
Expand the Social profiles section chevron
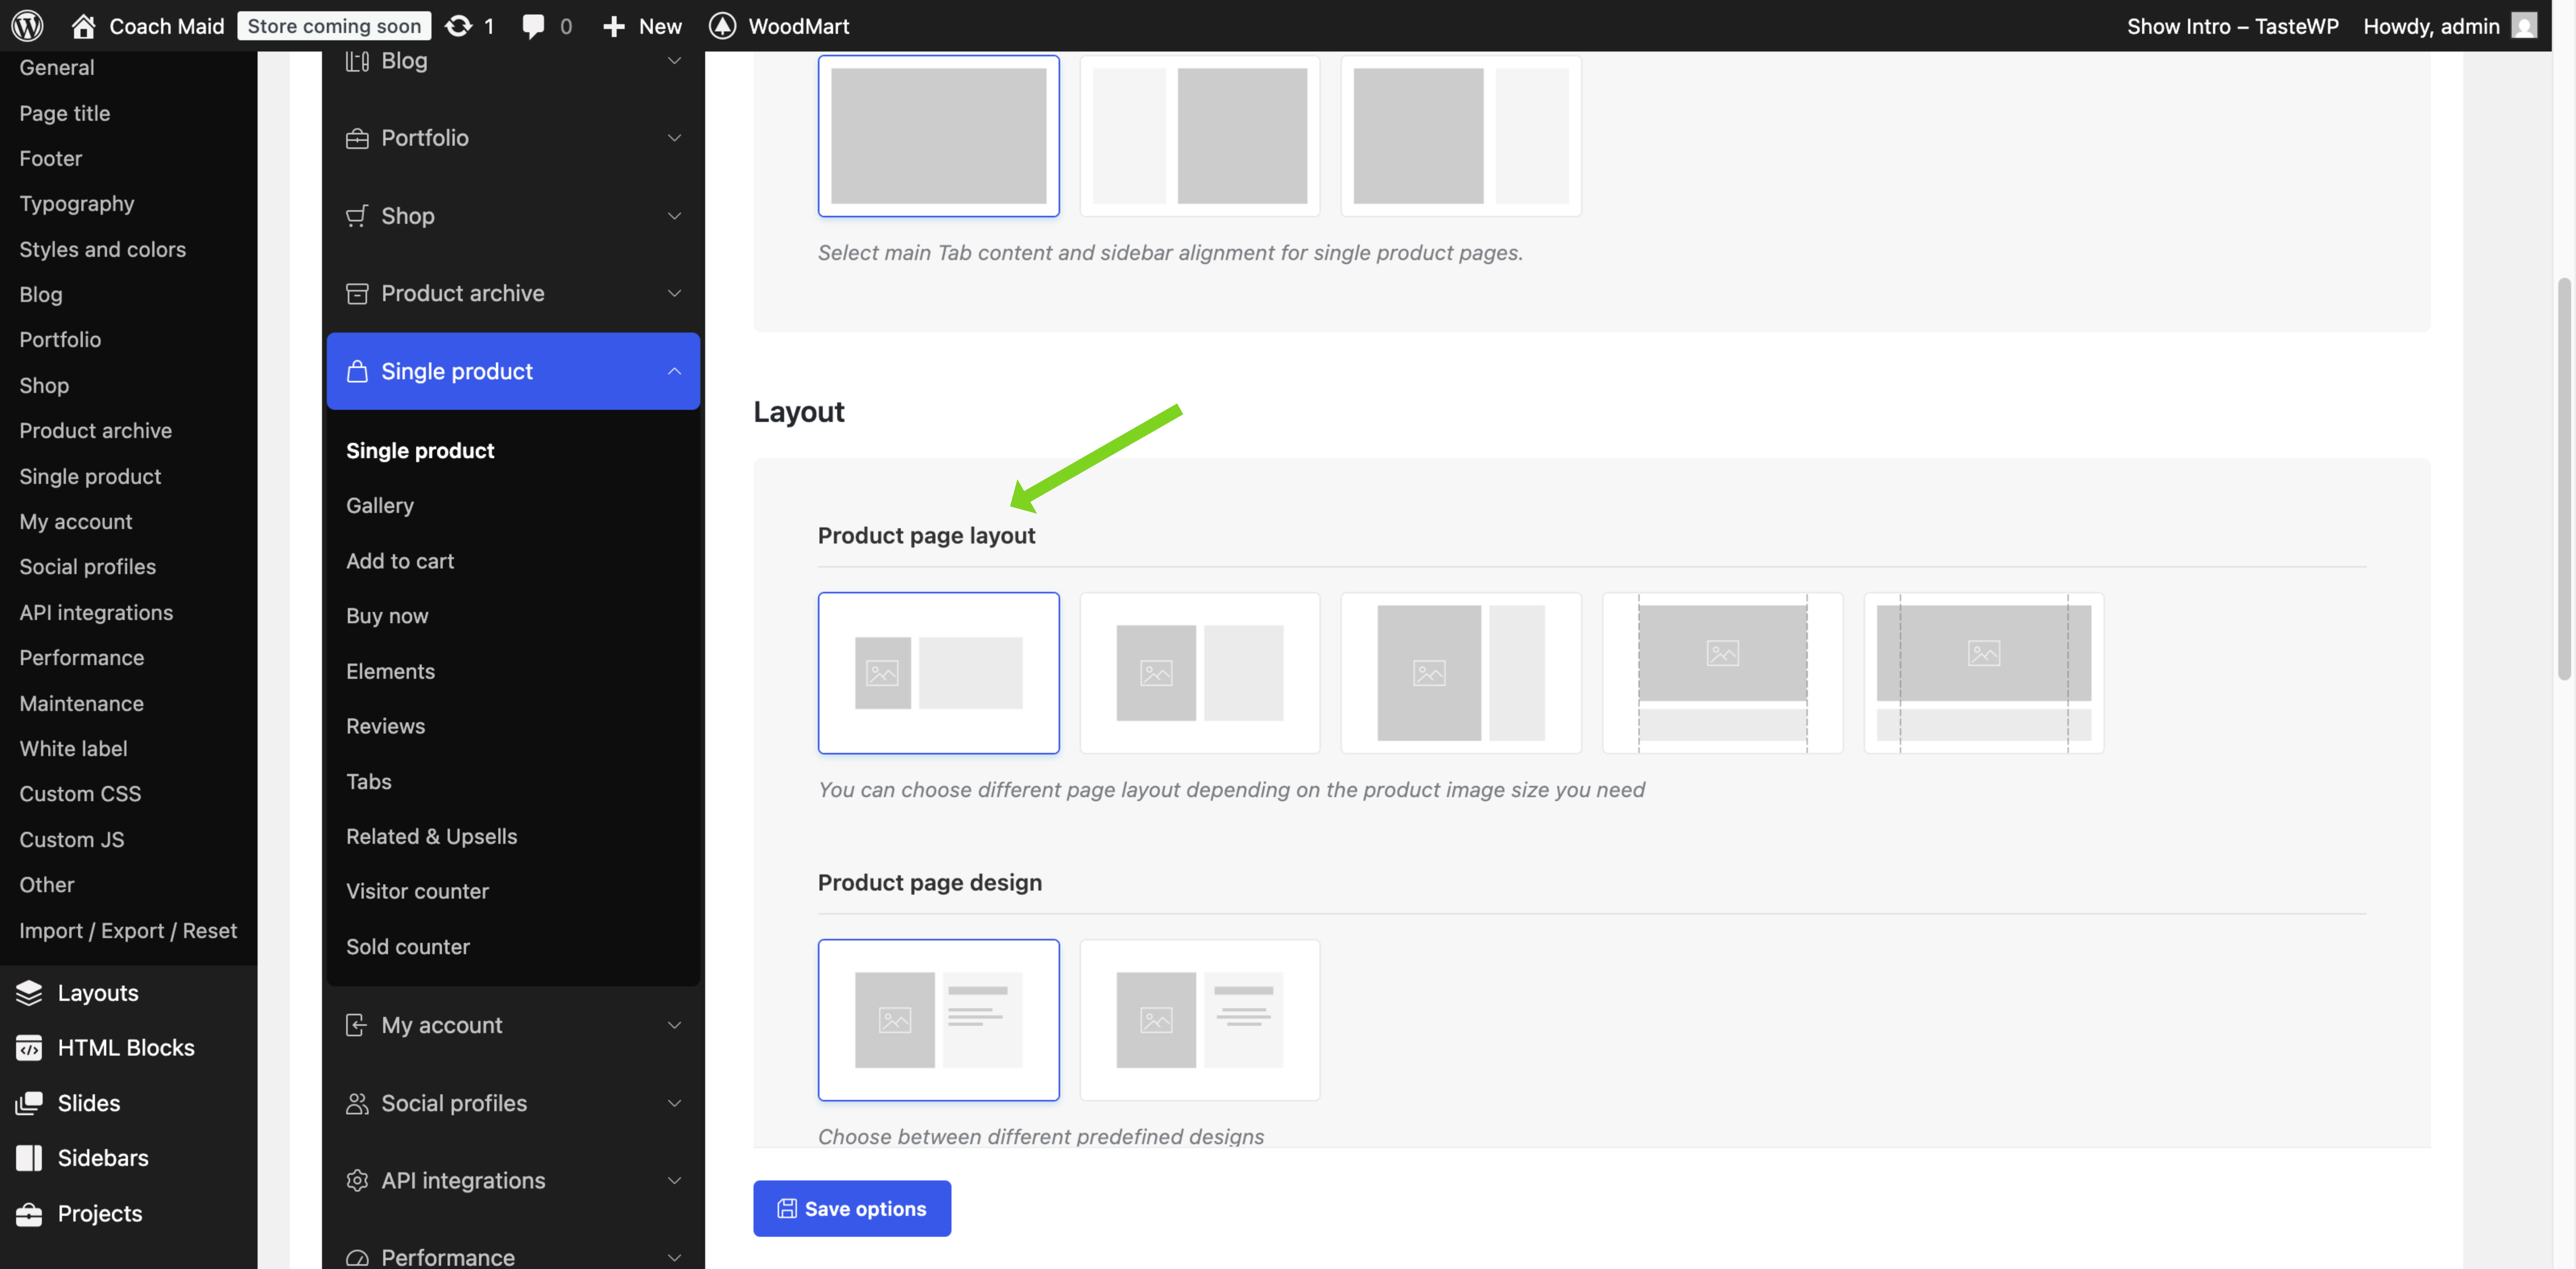[x=675, y=1103]
